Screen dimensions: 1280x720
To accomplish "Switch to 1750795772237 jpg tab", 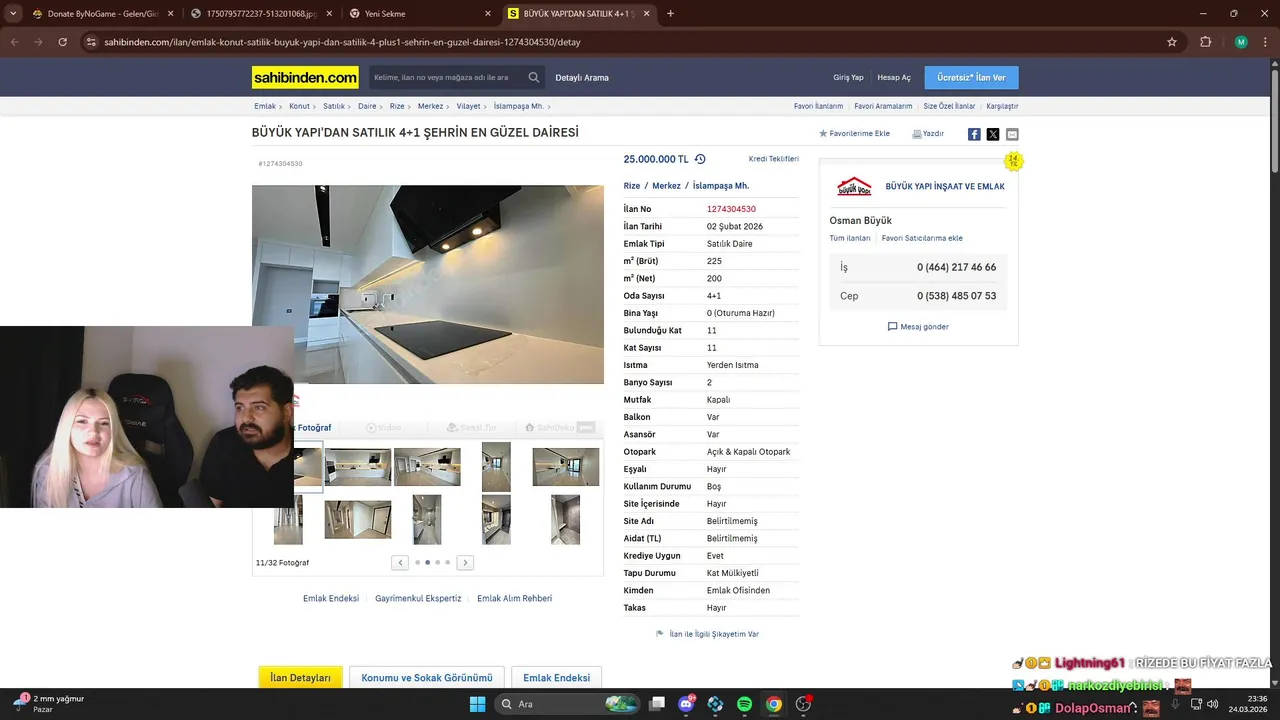I will coord(260,14).
